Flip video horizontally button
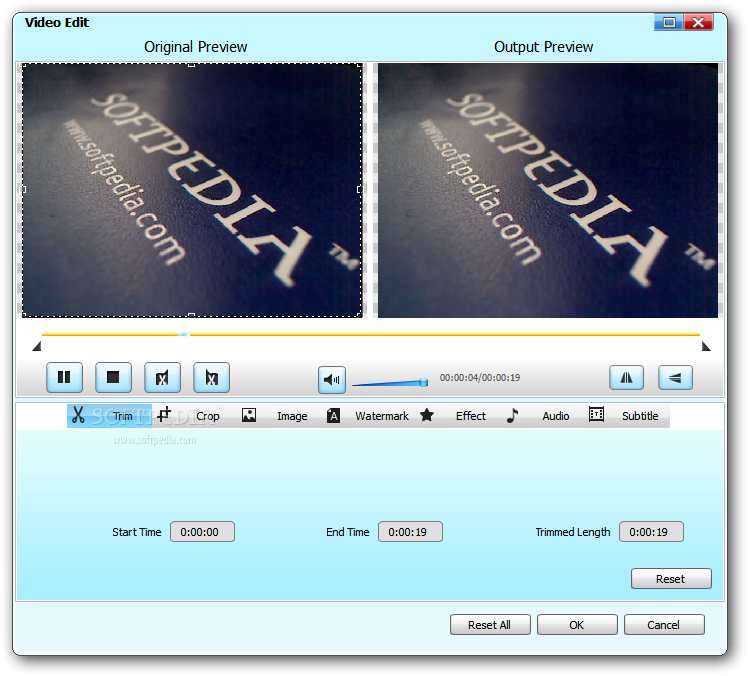 (626, 378)
